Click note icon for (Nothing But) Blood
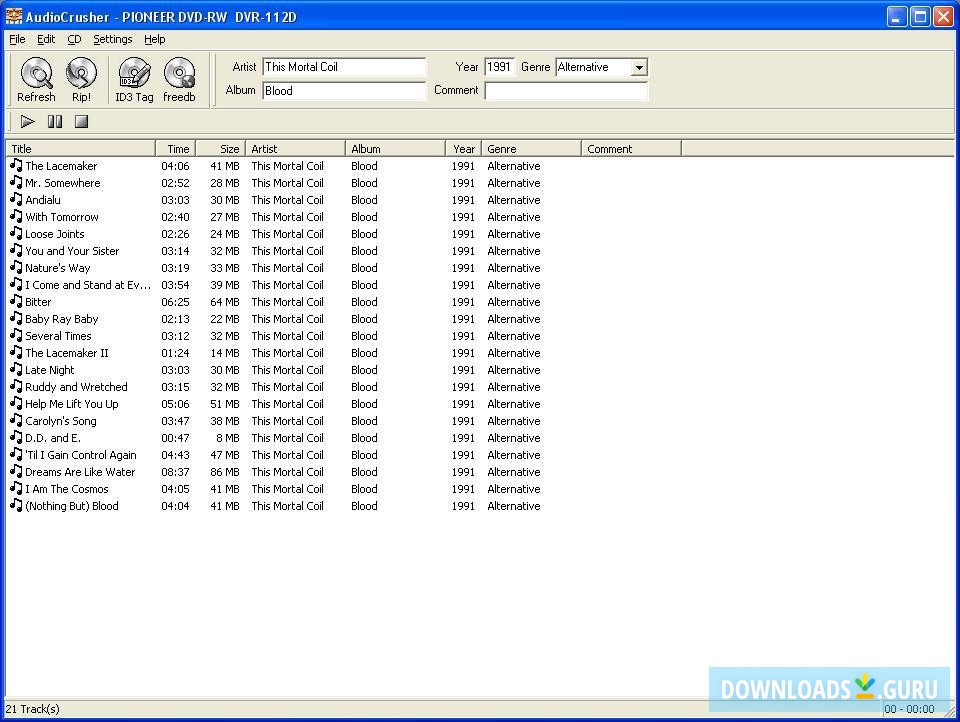 click(x=16, y=505)
